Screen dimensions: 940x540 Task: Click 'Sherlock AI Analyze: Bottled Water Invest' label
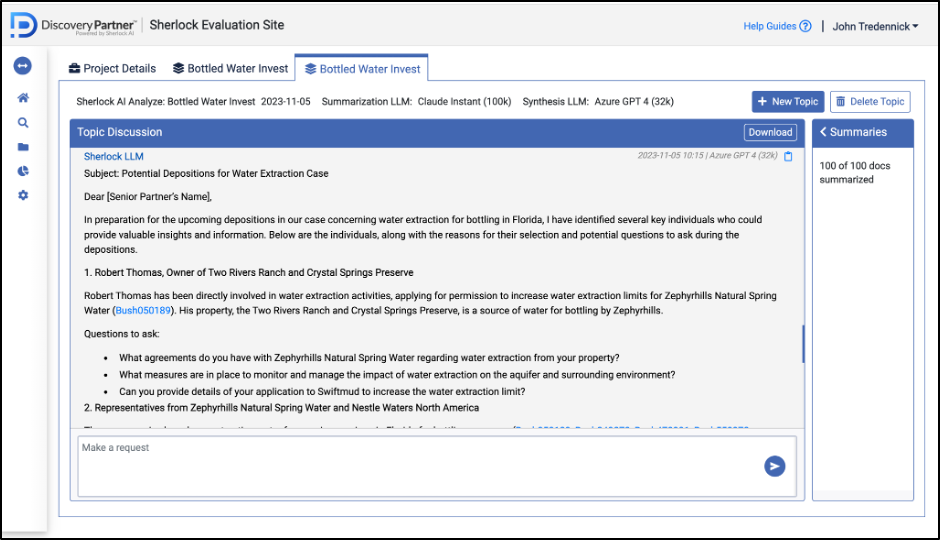click(165, 102)
